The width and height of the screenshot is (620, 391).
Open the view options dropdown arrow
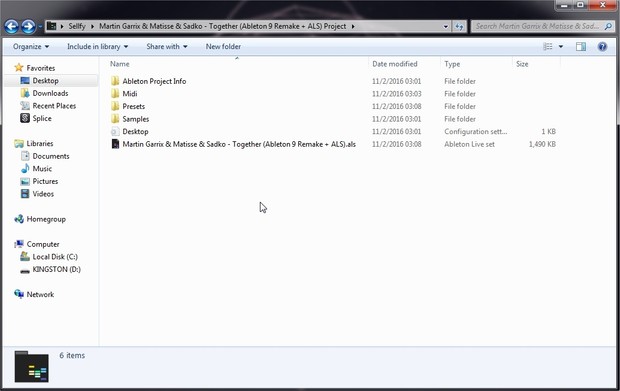point(560,47)
